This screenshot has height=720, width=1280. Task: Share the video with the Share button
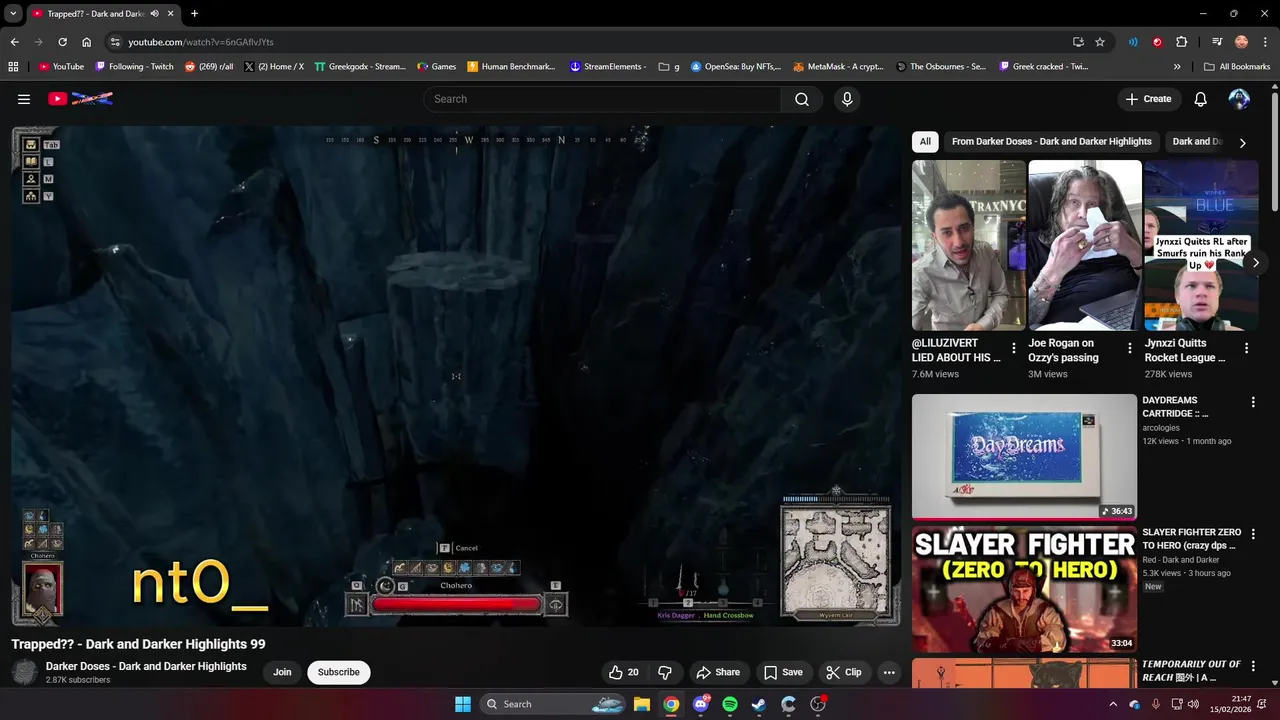[x=718, y=672]
